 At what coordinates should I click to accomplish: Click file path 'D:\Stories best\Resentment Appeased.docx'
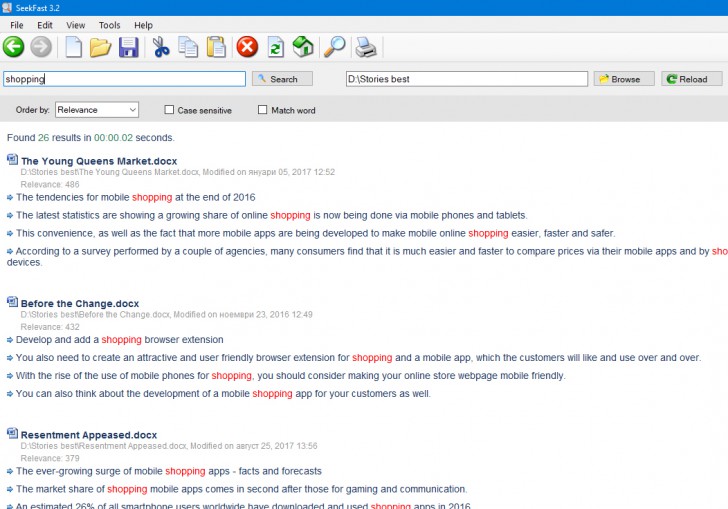104,446
